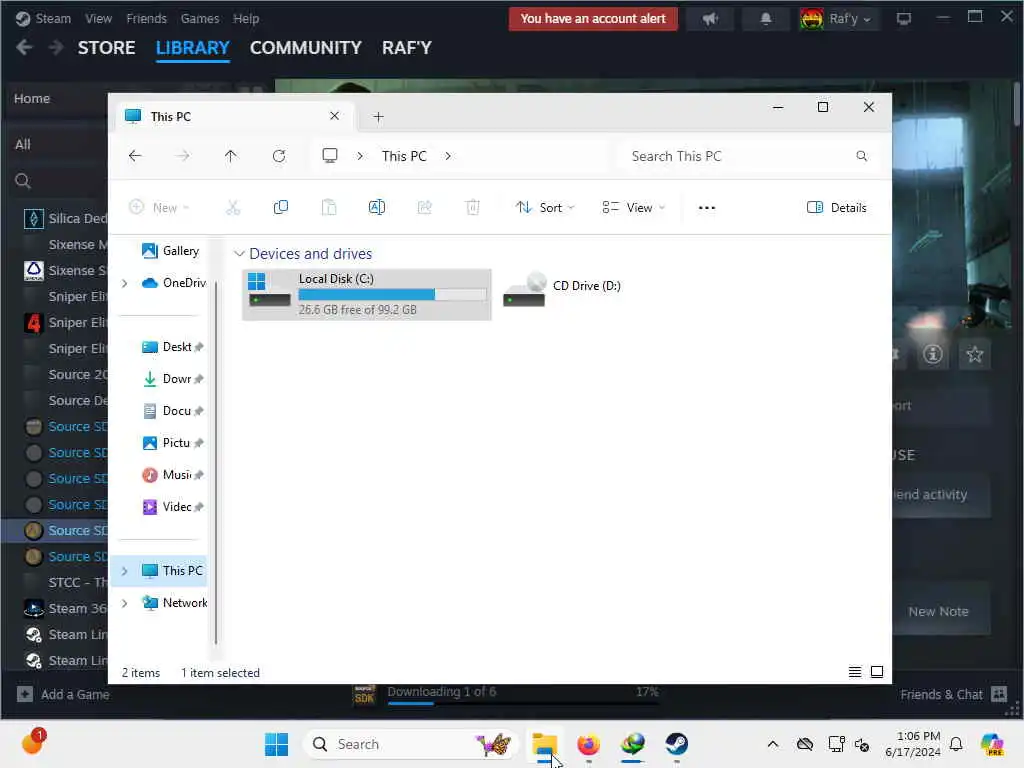Select the Local Disk (C:) drive
1024x768 pixels.
pyautogui.click(x=366, y=294)
